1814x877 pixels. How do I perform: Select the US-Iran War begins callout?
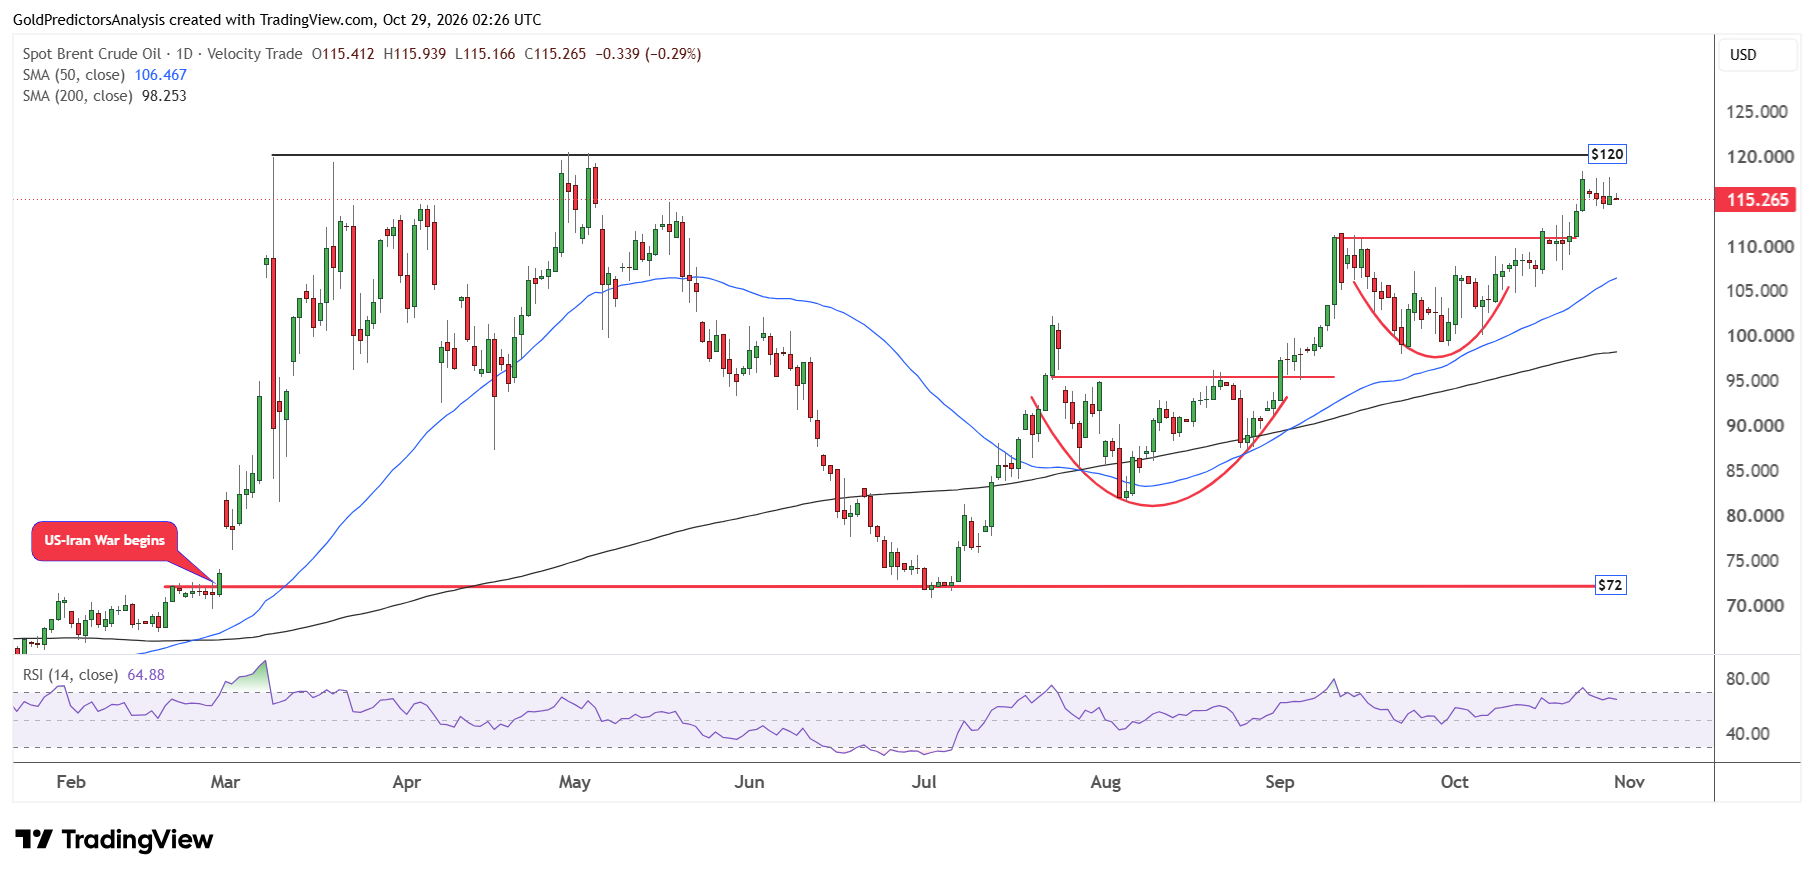click(104, 541)
